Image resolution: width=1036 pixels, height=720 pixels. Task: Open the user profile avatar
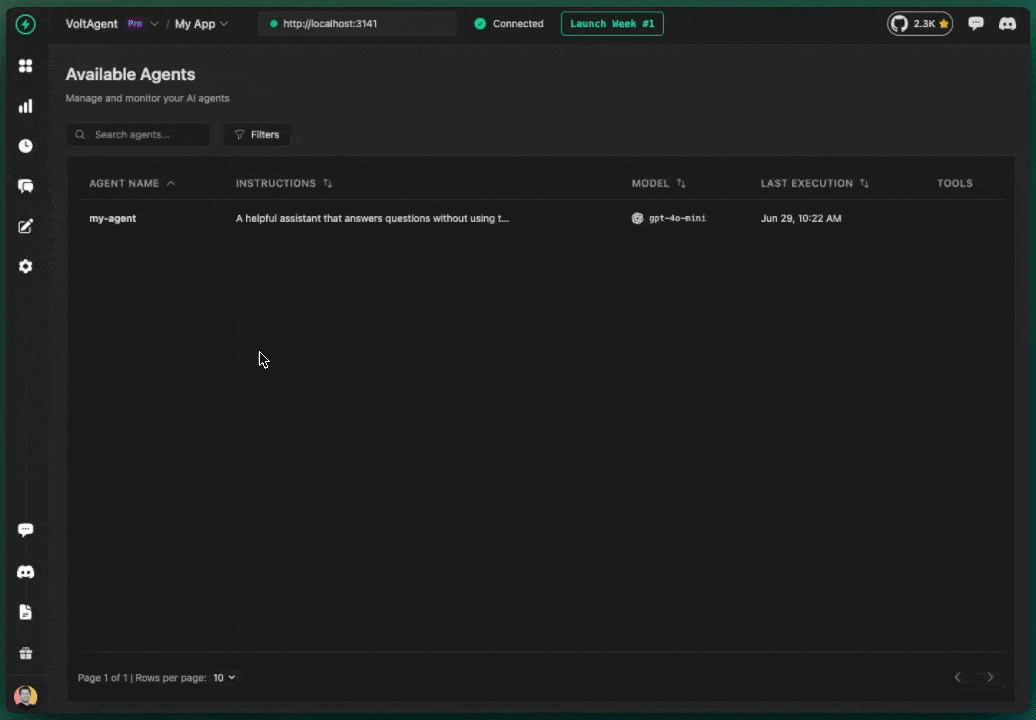pos(25,696)
